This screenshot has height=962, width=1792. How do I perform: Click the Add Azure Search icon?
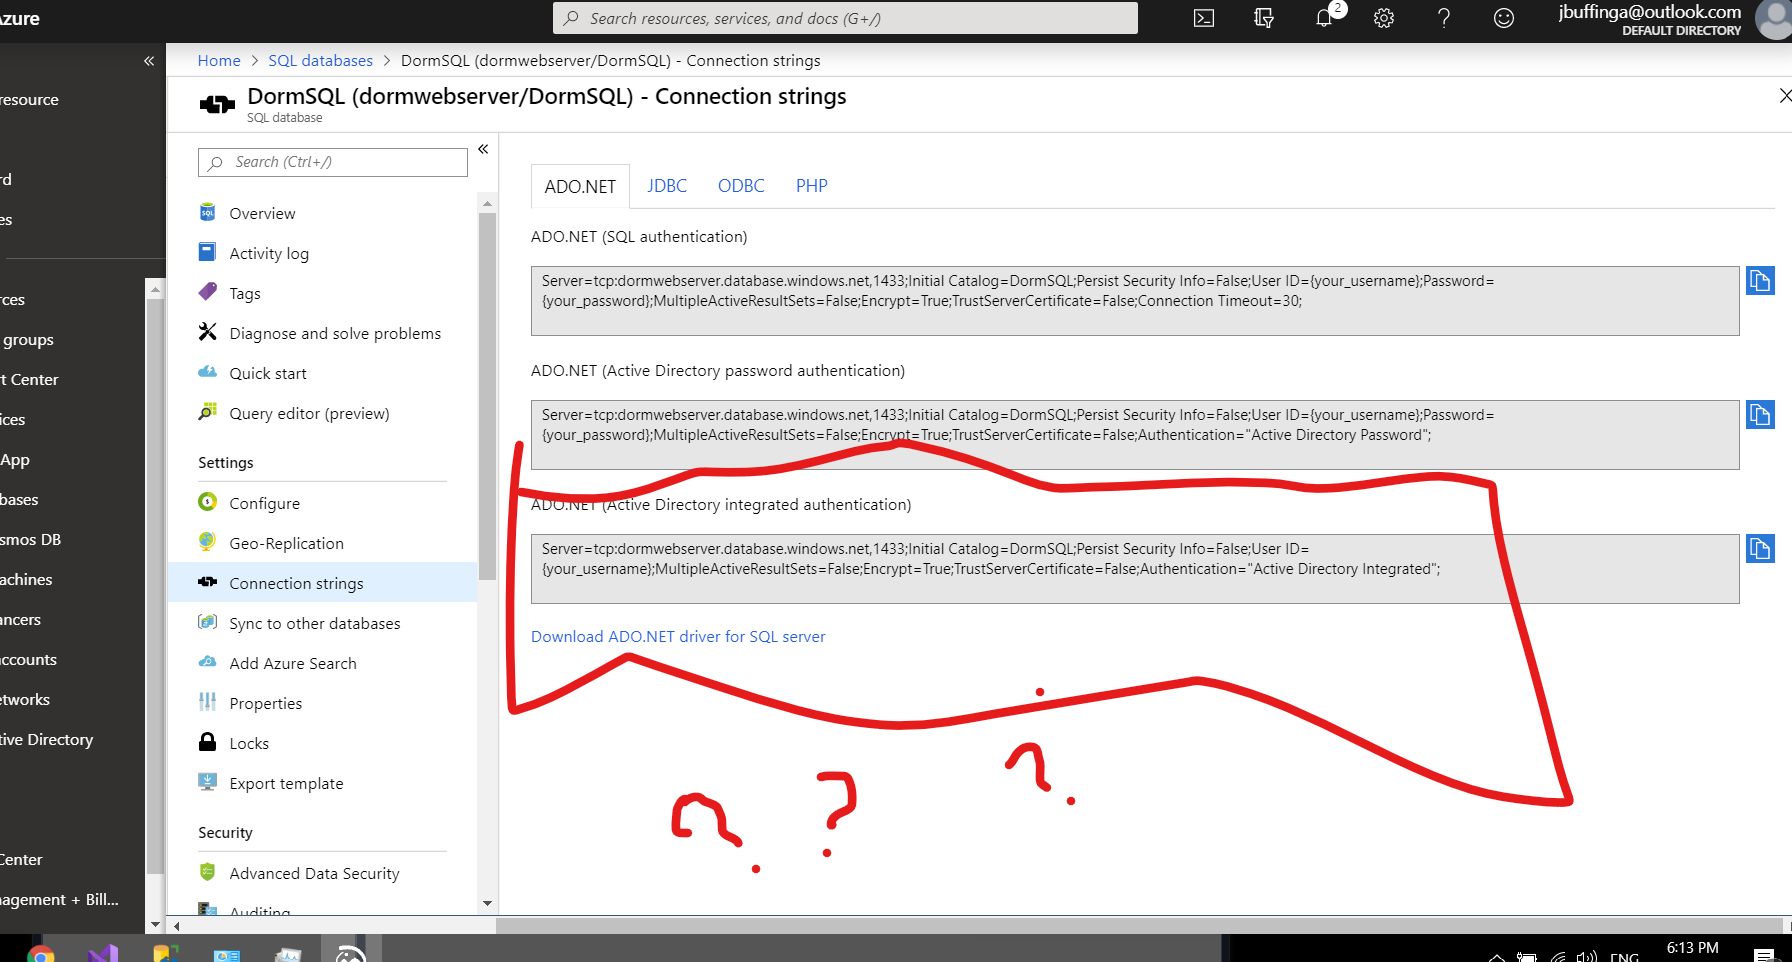click(x=208, y=662)
